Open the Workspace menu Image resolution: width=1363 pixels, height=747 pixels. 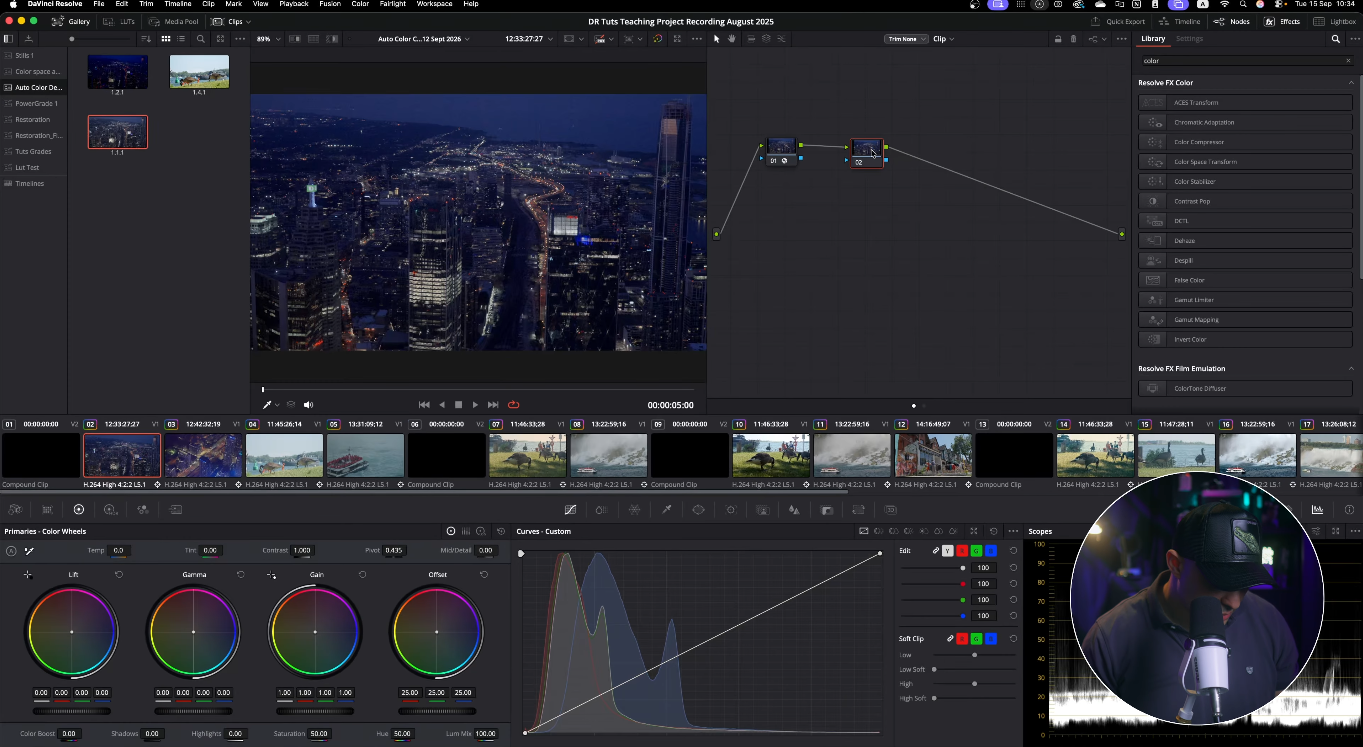pos(434,4)
